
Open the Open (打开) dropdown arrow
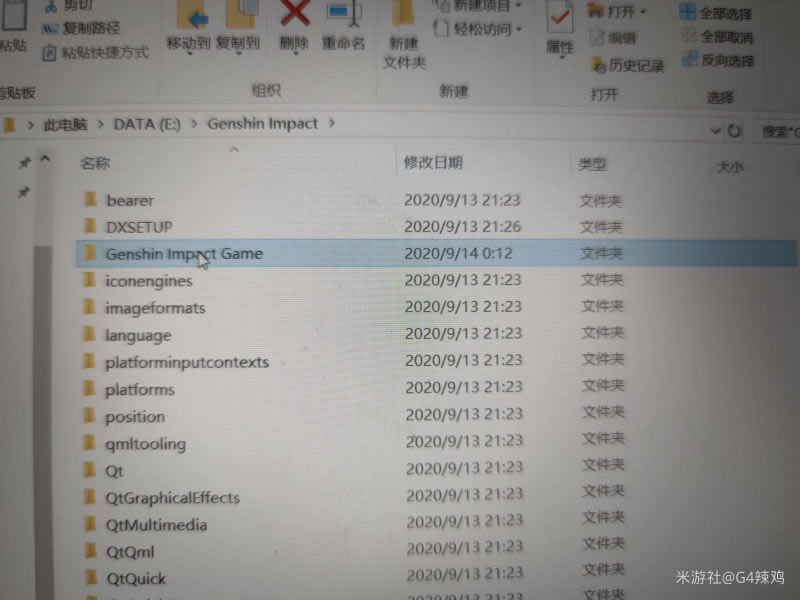click(641, 12)
